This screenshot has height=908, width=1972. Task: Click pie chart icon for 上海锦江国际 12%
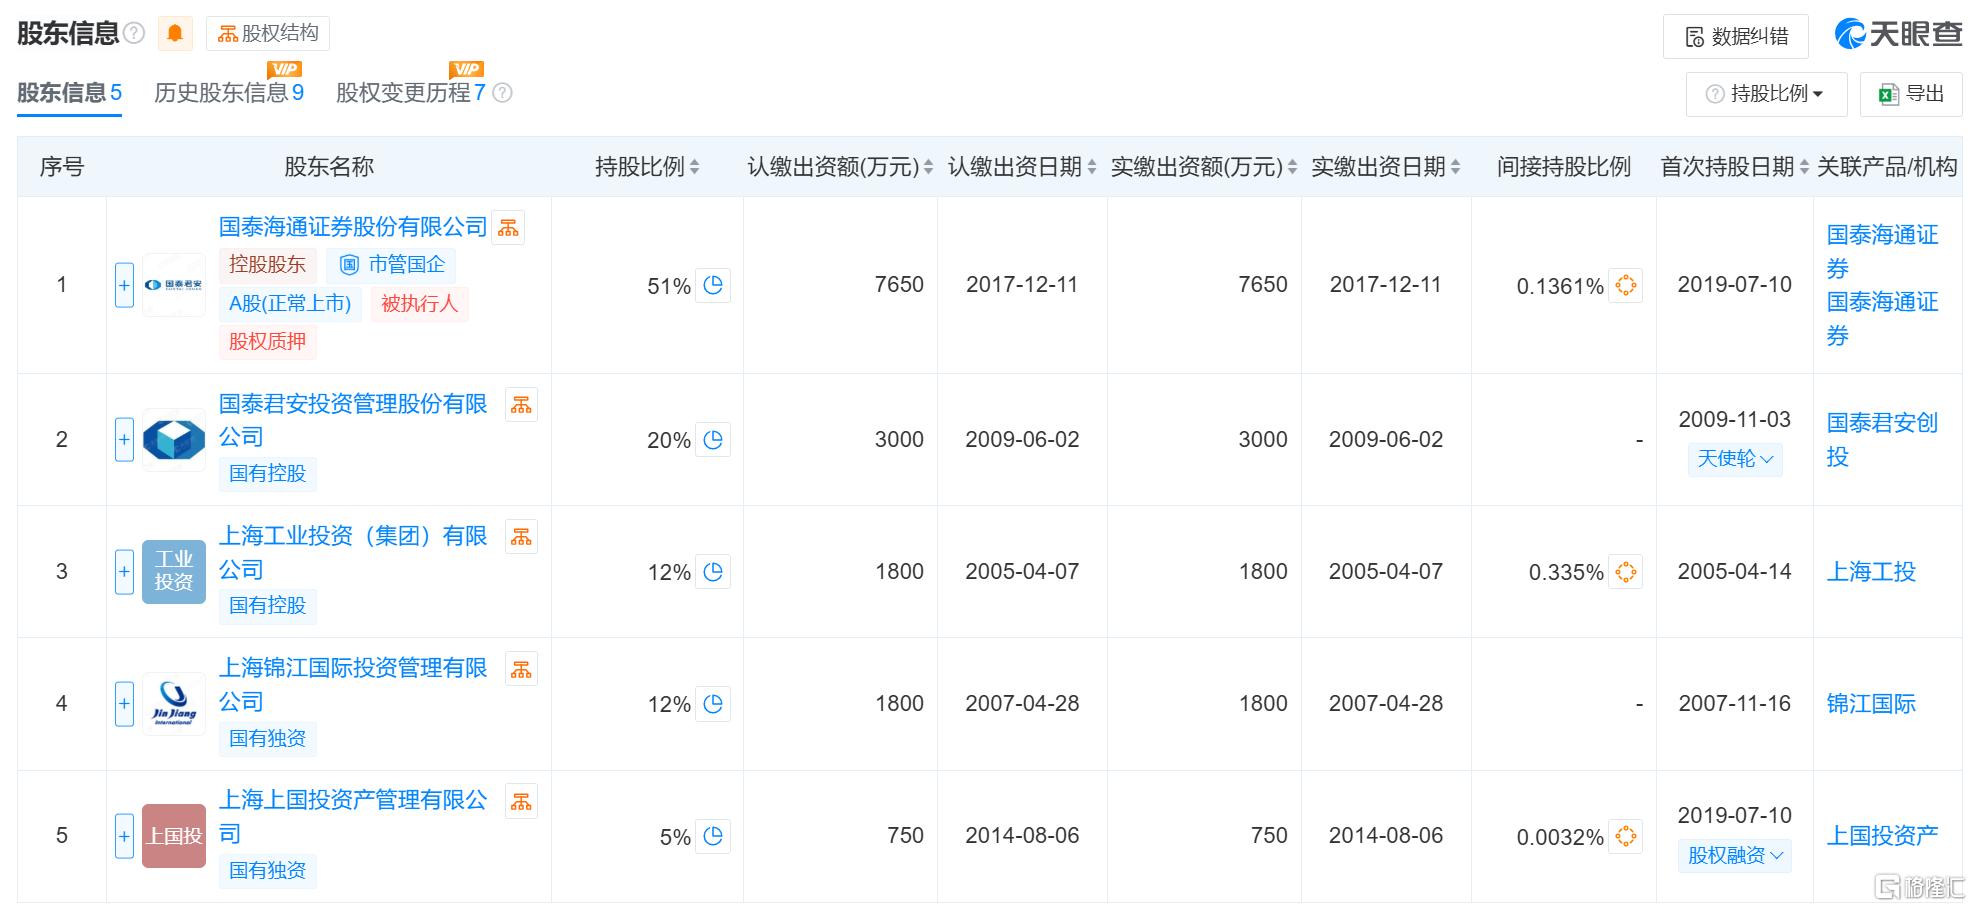(713, 704)
